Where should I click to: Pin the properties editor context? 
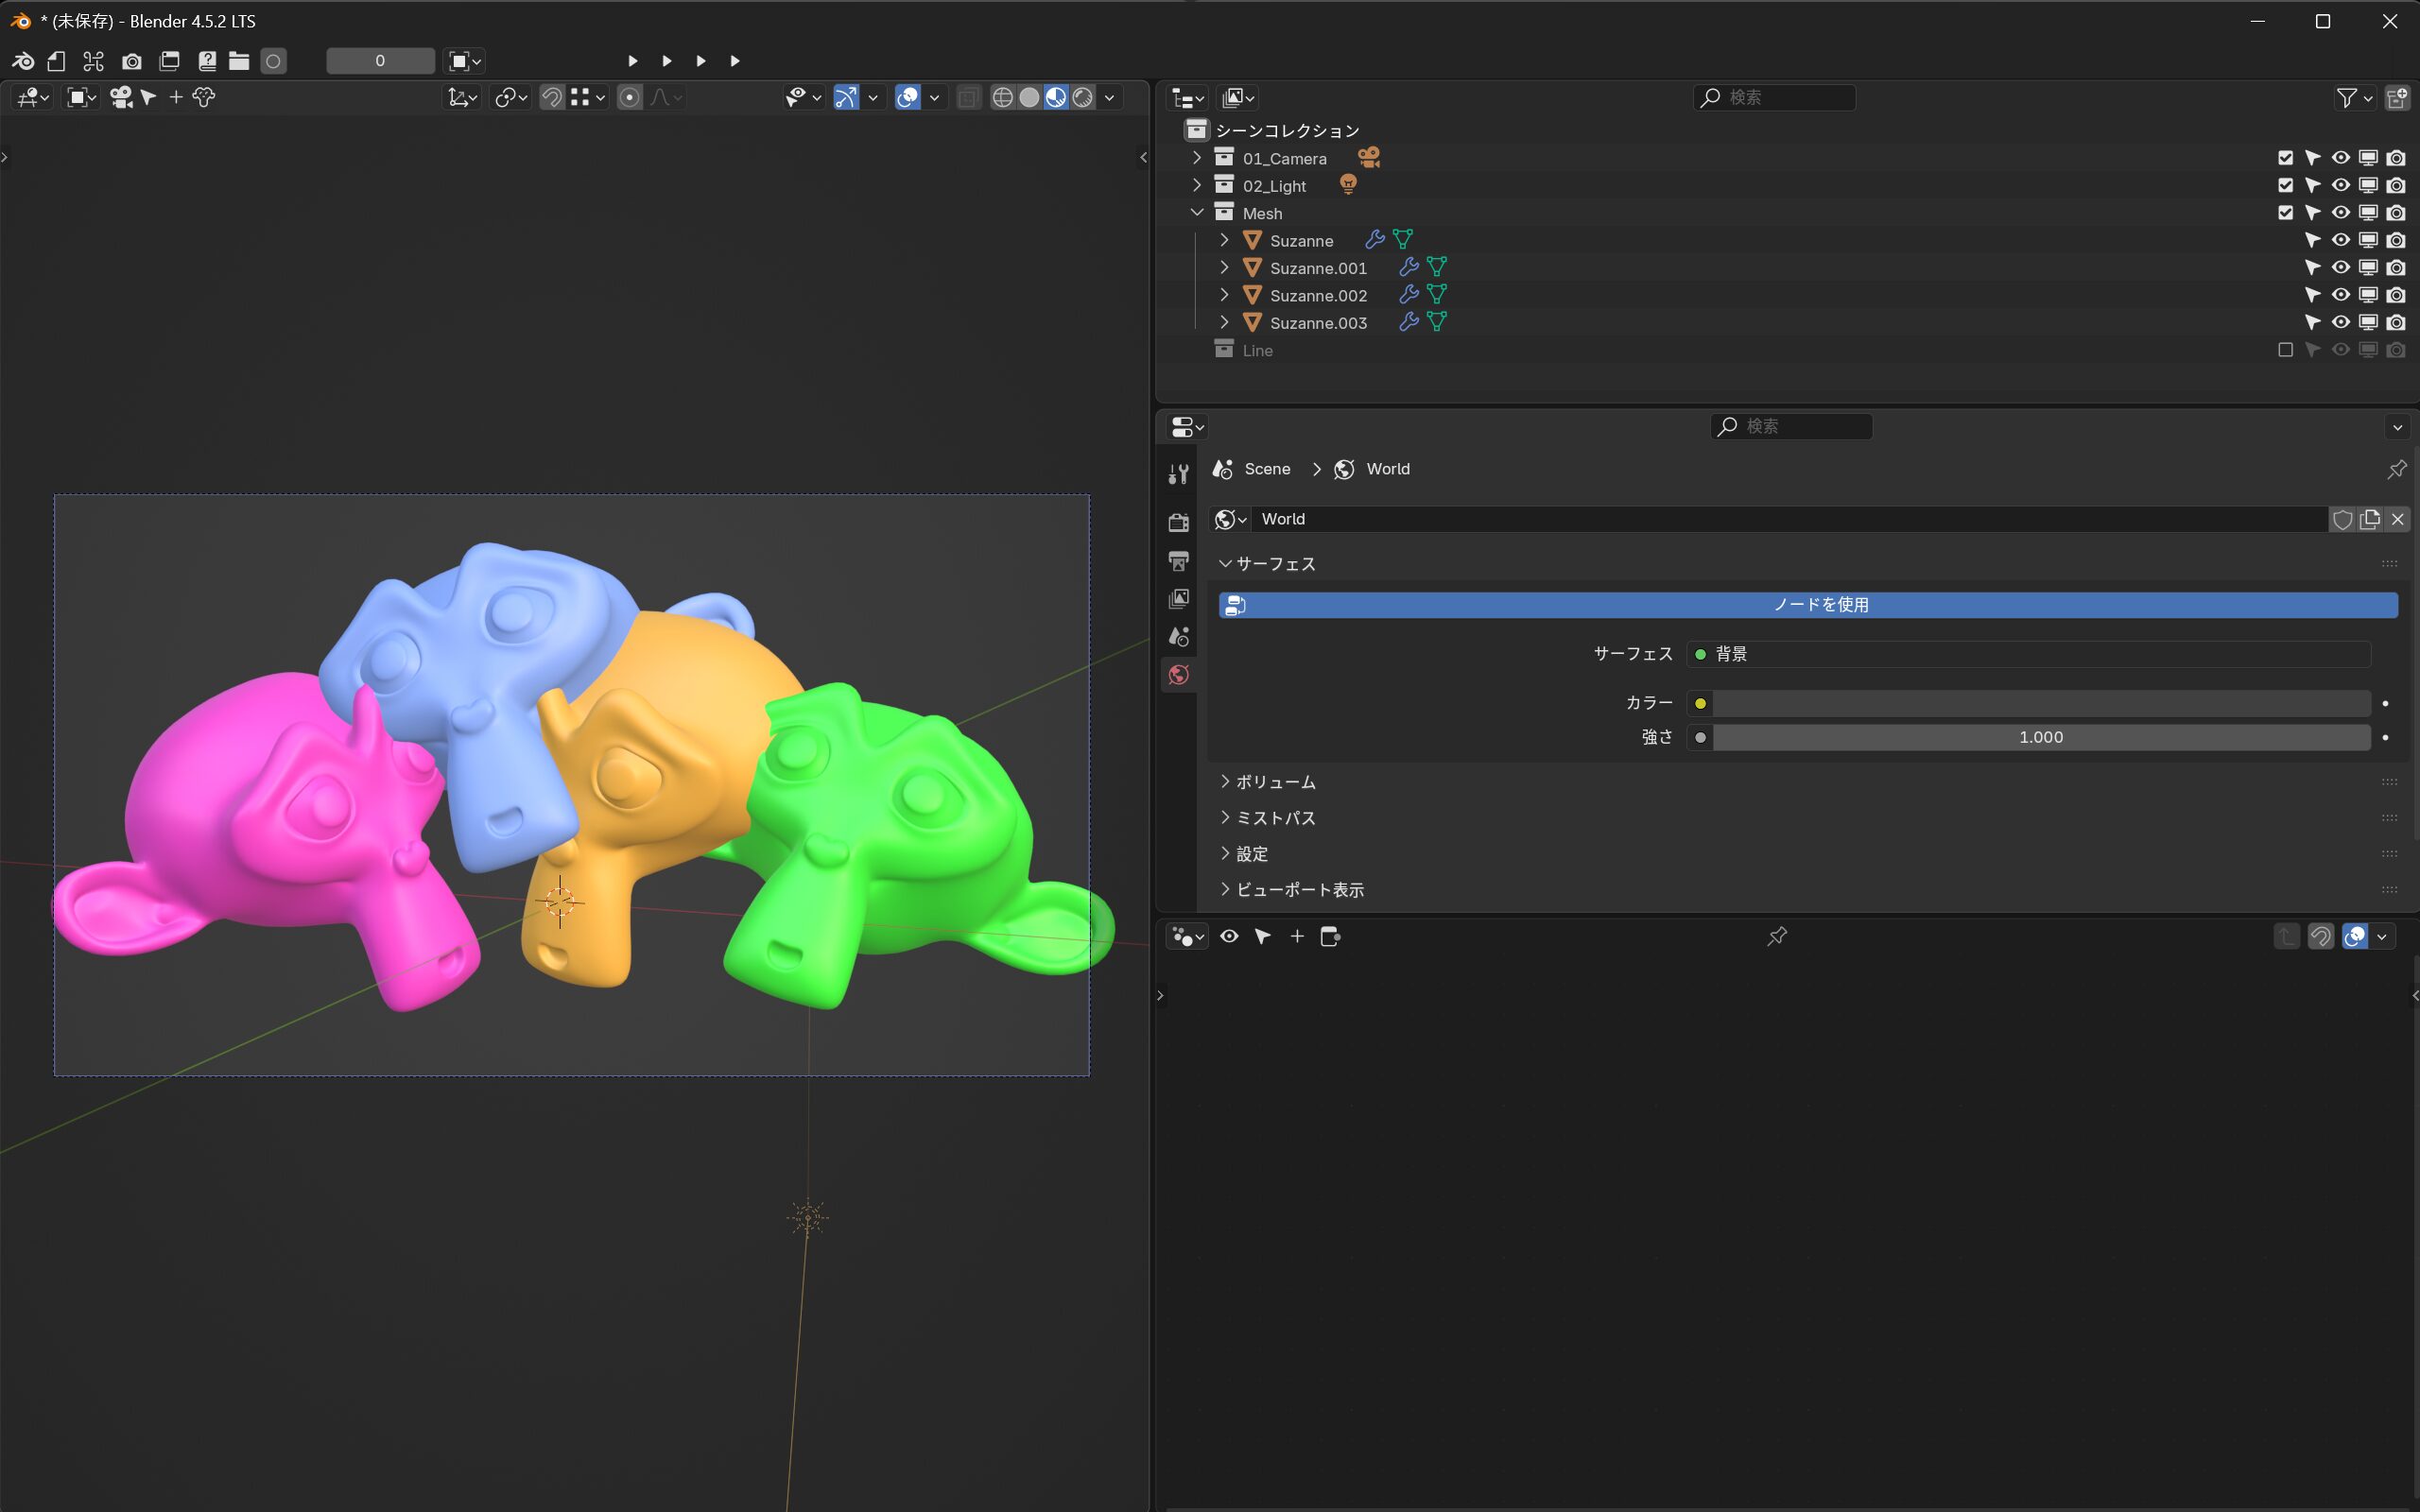(x=2396, y=469)
